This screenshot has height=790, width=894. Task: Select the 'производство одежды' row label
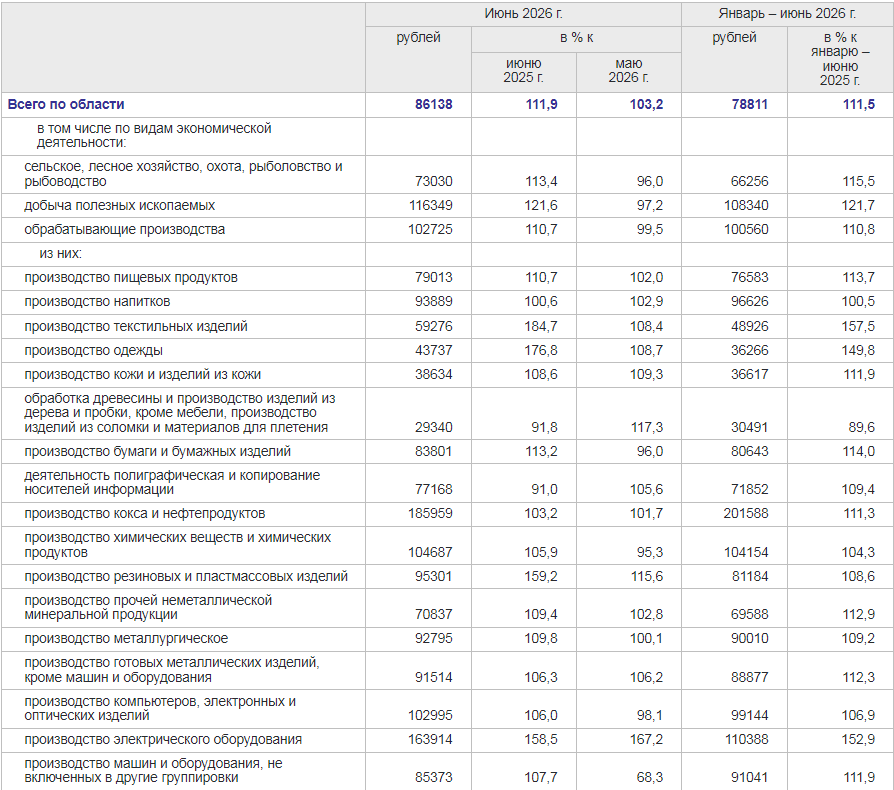click(x=94, y=350)
